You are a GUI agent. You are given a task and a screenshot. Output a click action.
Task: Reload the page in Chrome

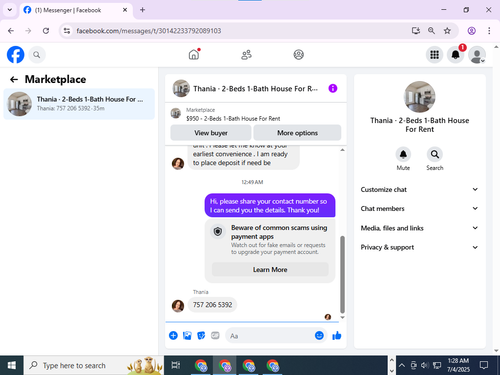(46, 31)
